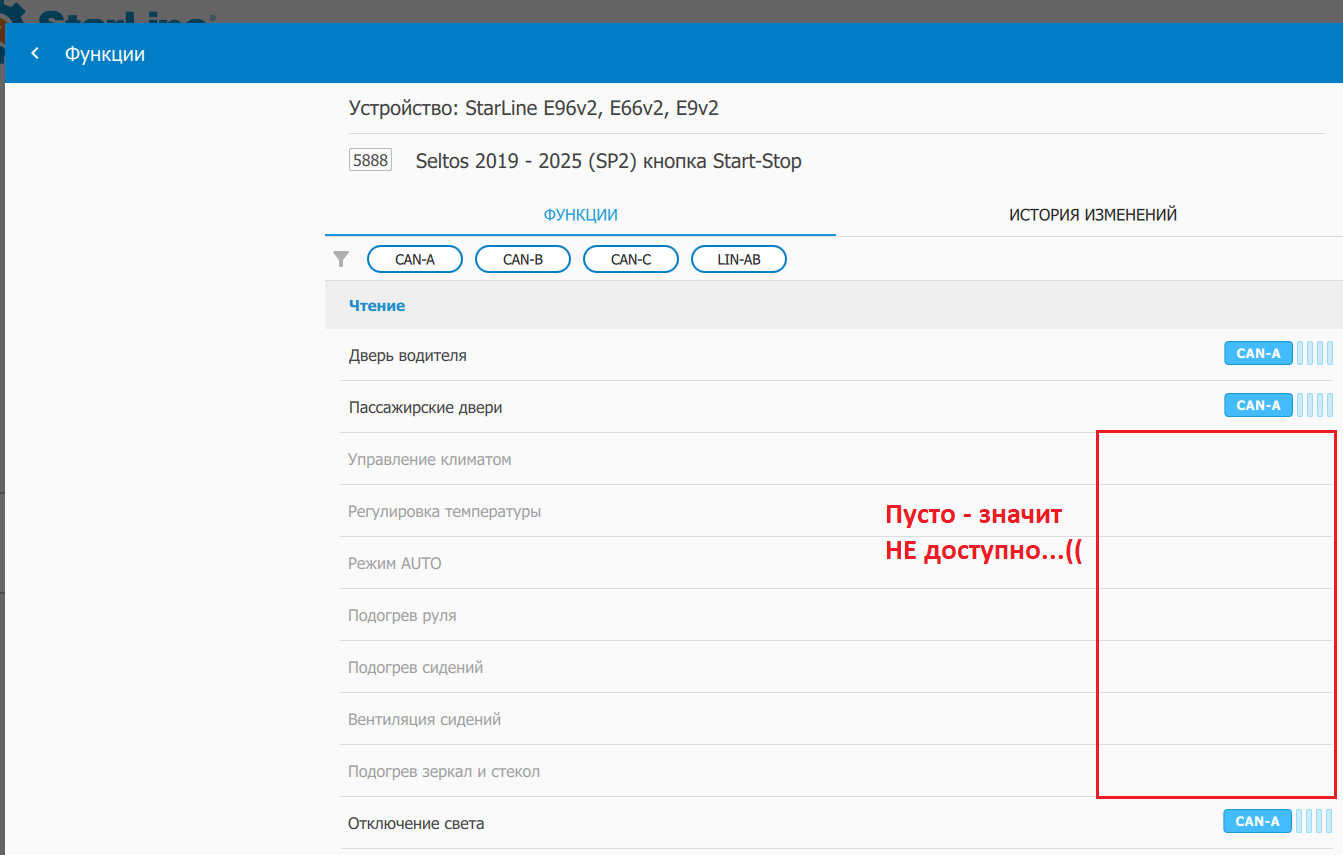Toggle the CAN-C filter chip

[x=630, y=259]
